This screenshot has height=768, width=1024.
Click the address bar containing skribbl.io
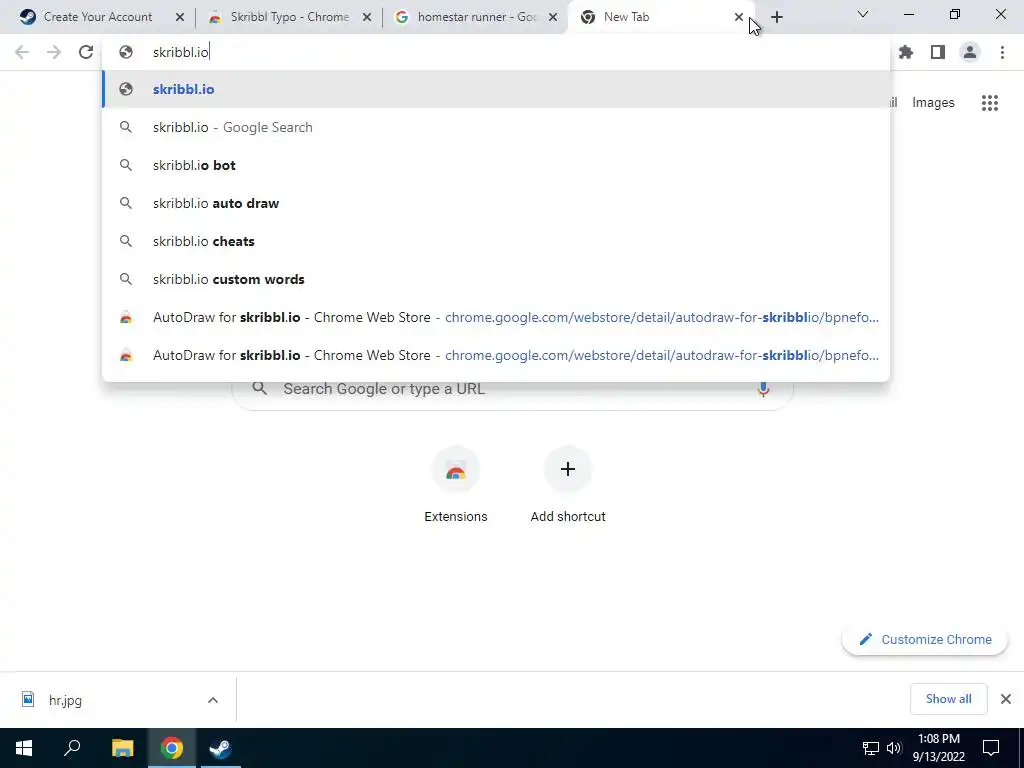point(496,52)
